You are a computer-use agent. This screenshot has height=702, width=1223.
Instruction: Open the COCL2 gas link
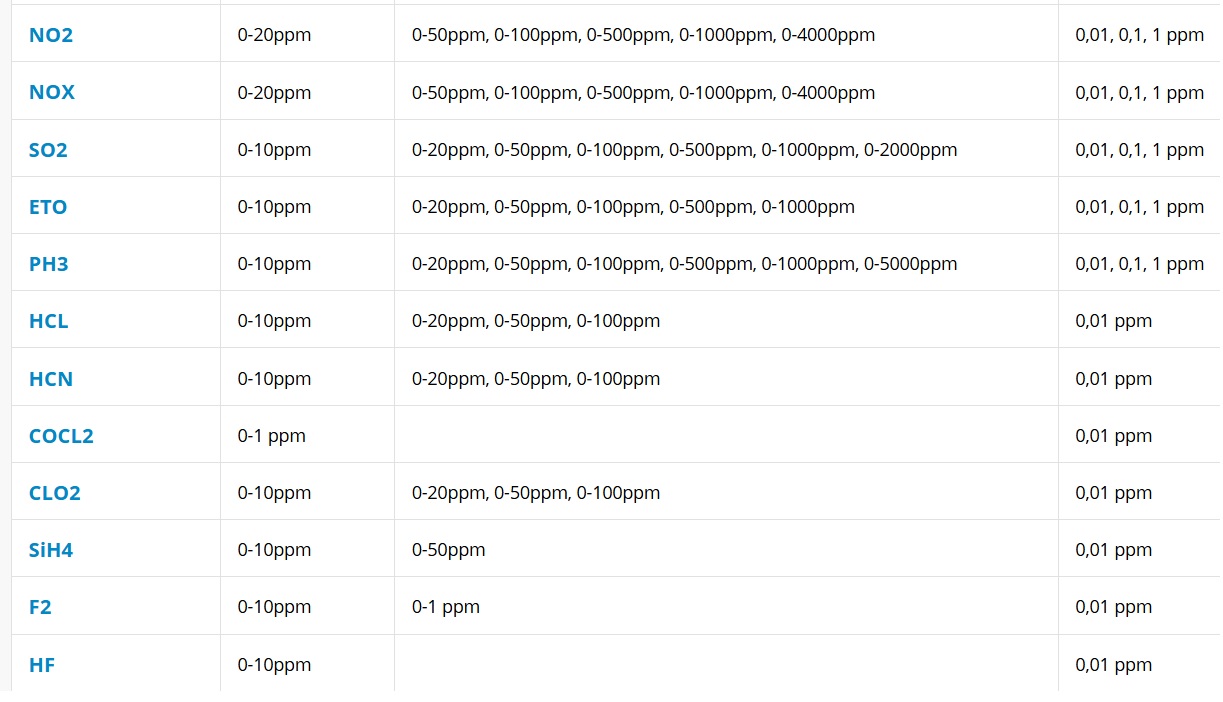[61, 436]
